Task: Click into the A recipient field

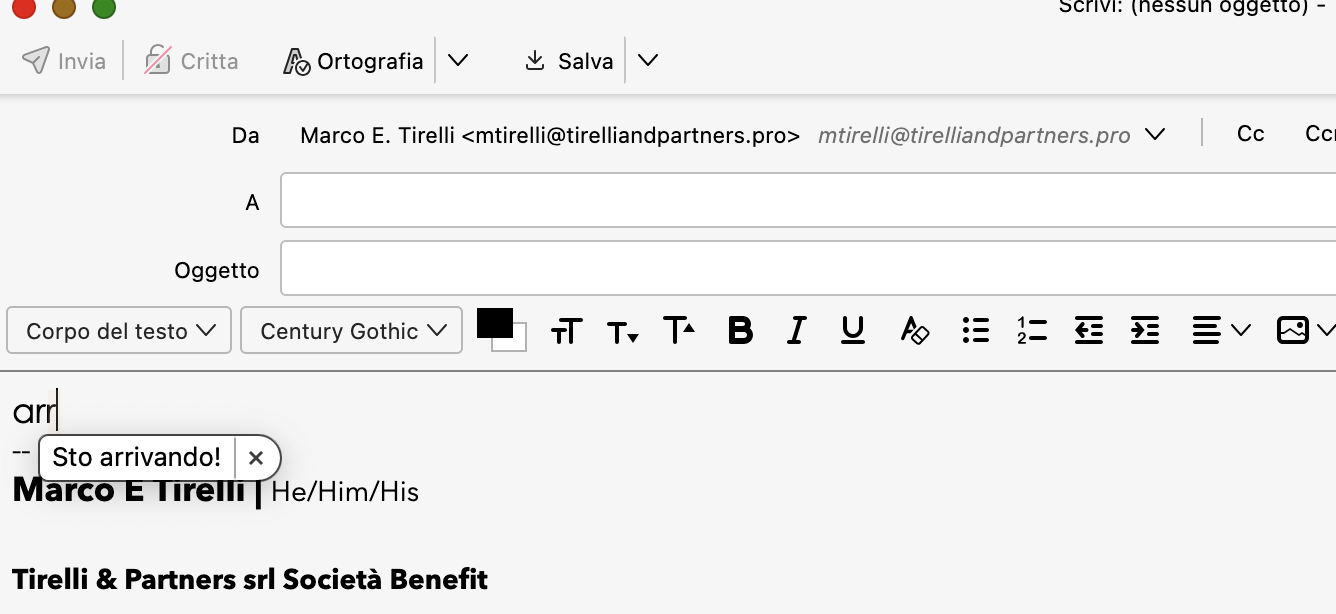Action: coord(800,201)
